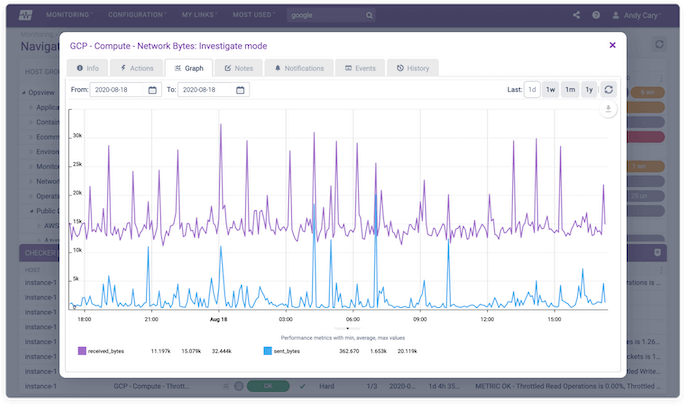Click the search magnifier icon
This screenshot has height=406, width=685.
point(369,16)
